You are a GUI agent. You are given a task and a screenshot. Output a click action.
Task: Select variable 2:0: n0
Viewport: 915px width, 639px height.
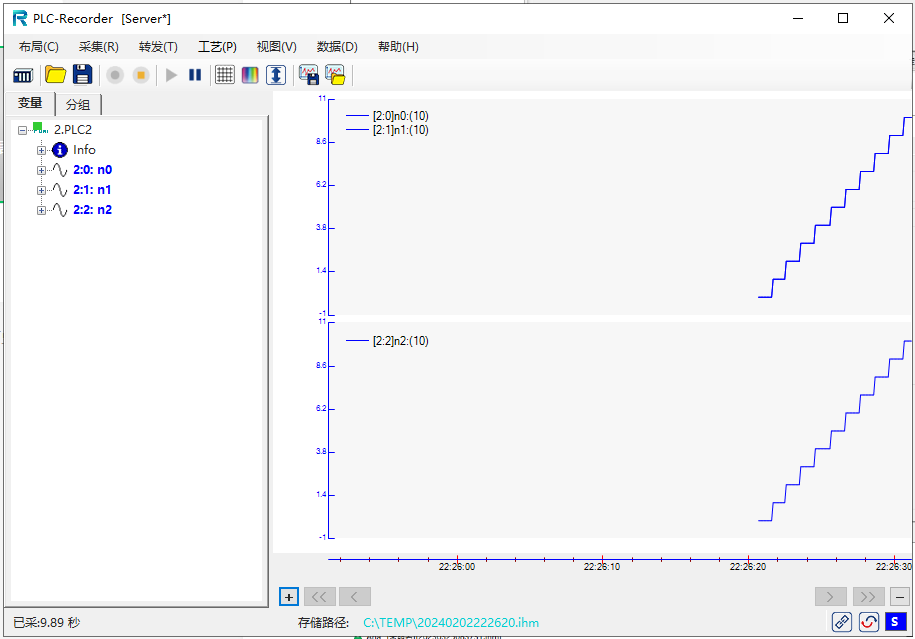click(92, 170)
